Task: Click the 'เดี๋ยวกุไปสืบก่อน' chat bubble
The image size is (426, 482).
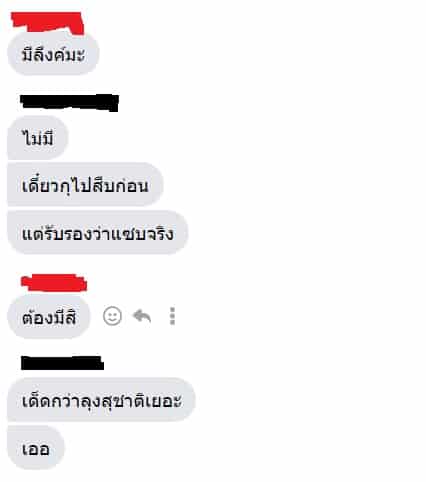Action: [x=85, y=184]
